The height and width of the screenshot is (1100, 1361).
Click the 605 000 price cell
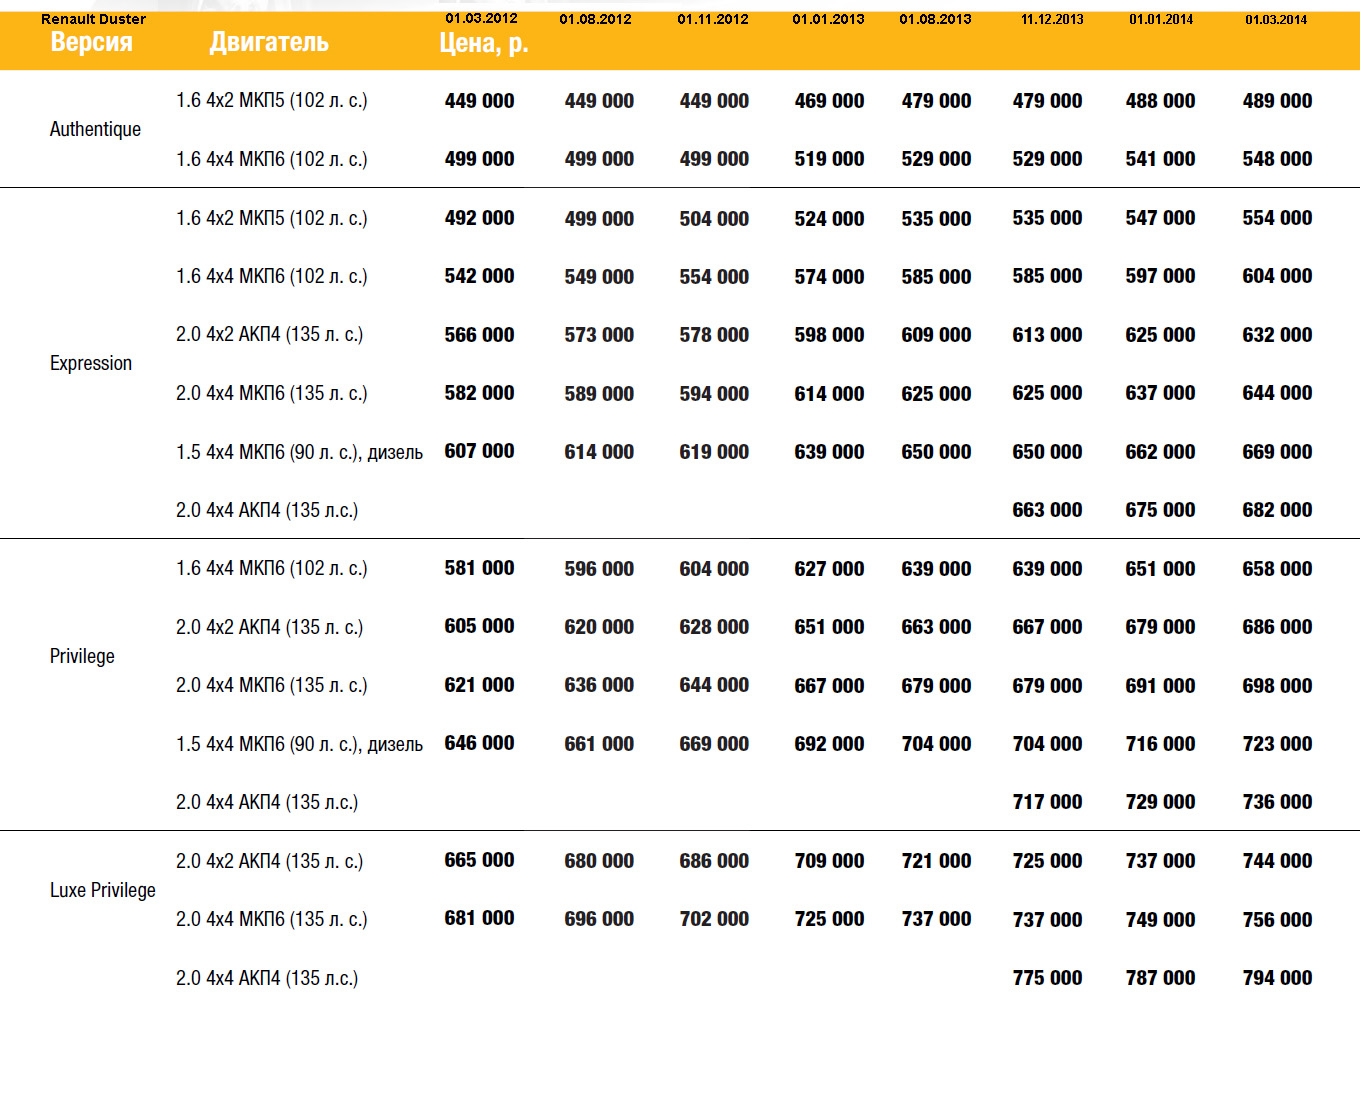(479, 626)
